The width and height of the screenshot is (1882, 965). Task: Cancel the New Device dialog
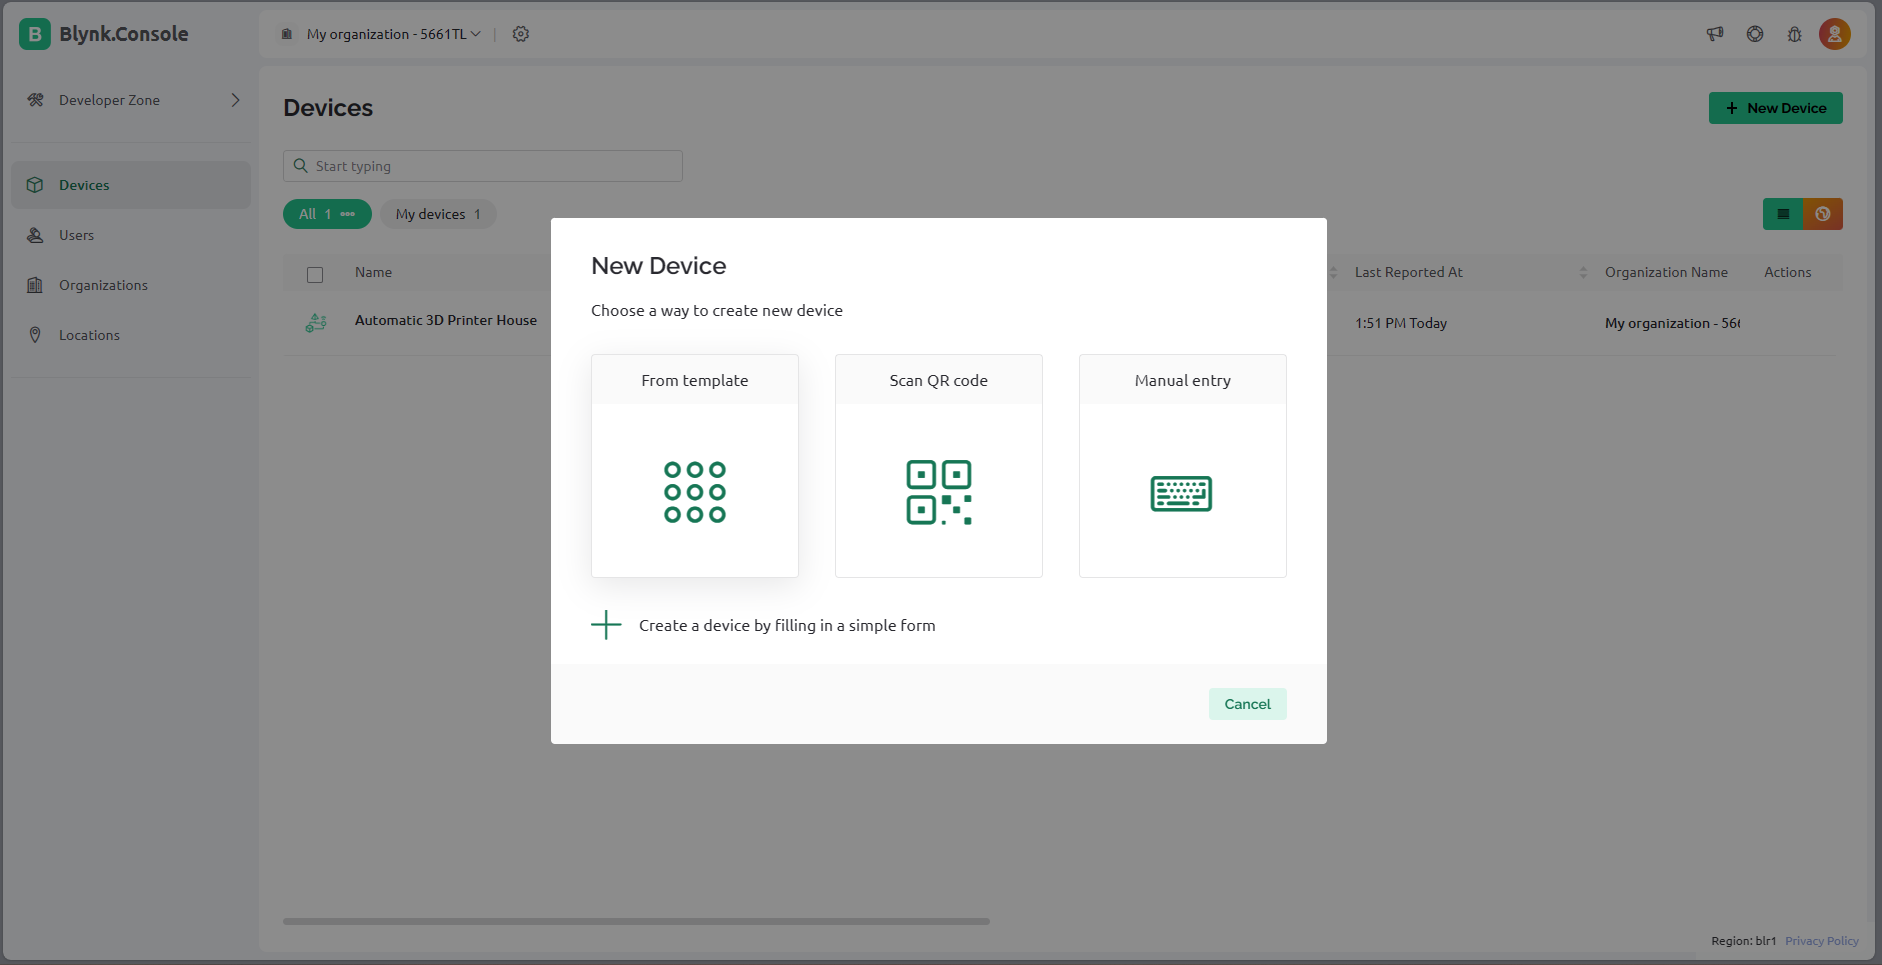pos(1247,704)
